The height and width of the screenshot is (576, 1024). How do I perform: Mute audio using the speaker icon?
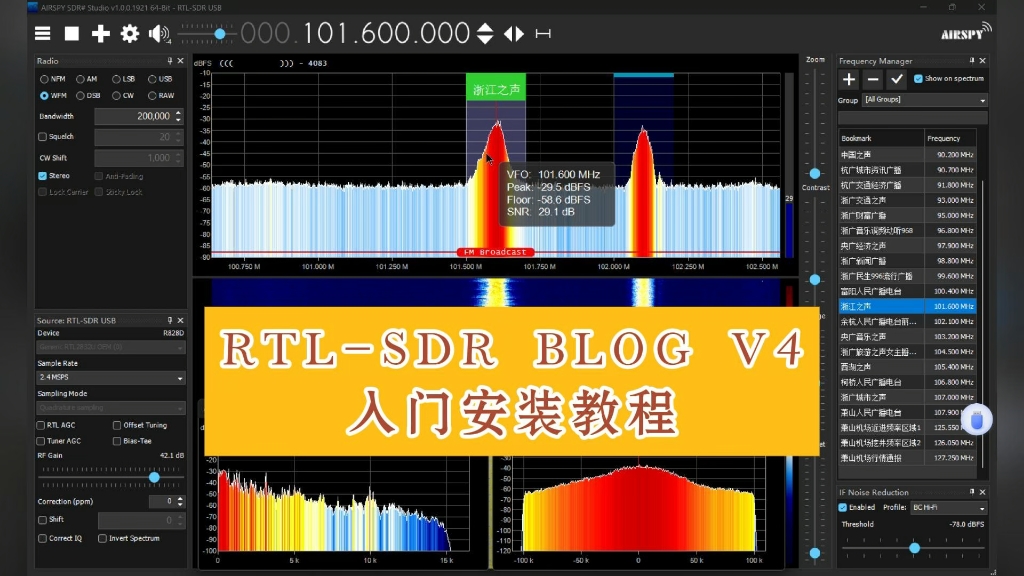click(x=159, y=33)
